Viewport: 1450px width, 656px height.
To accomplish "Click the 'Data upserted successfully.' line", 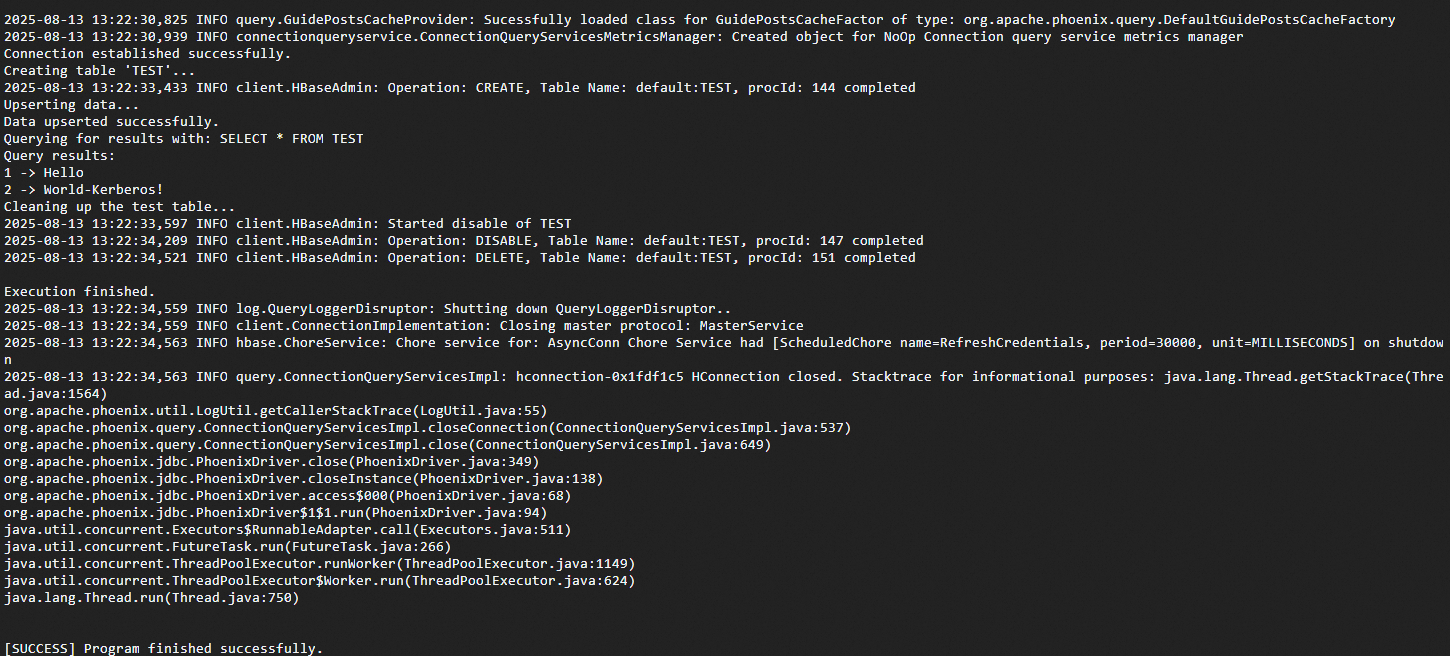I will pyautogui.click(x=111, y=122).
